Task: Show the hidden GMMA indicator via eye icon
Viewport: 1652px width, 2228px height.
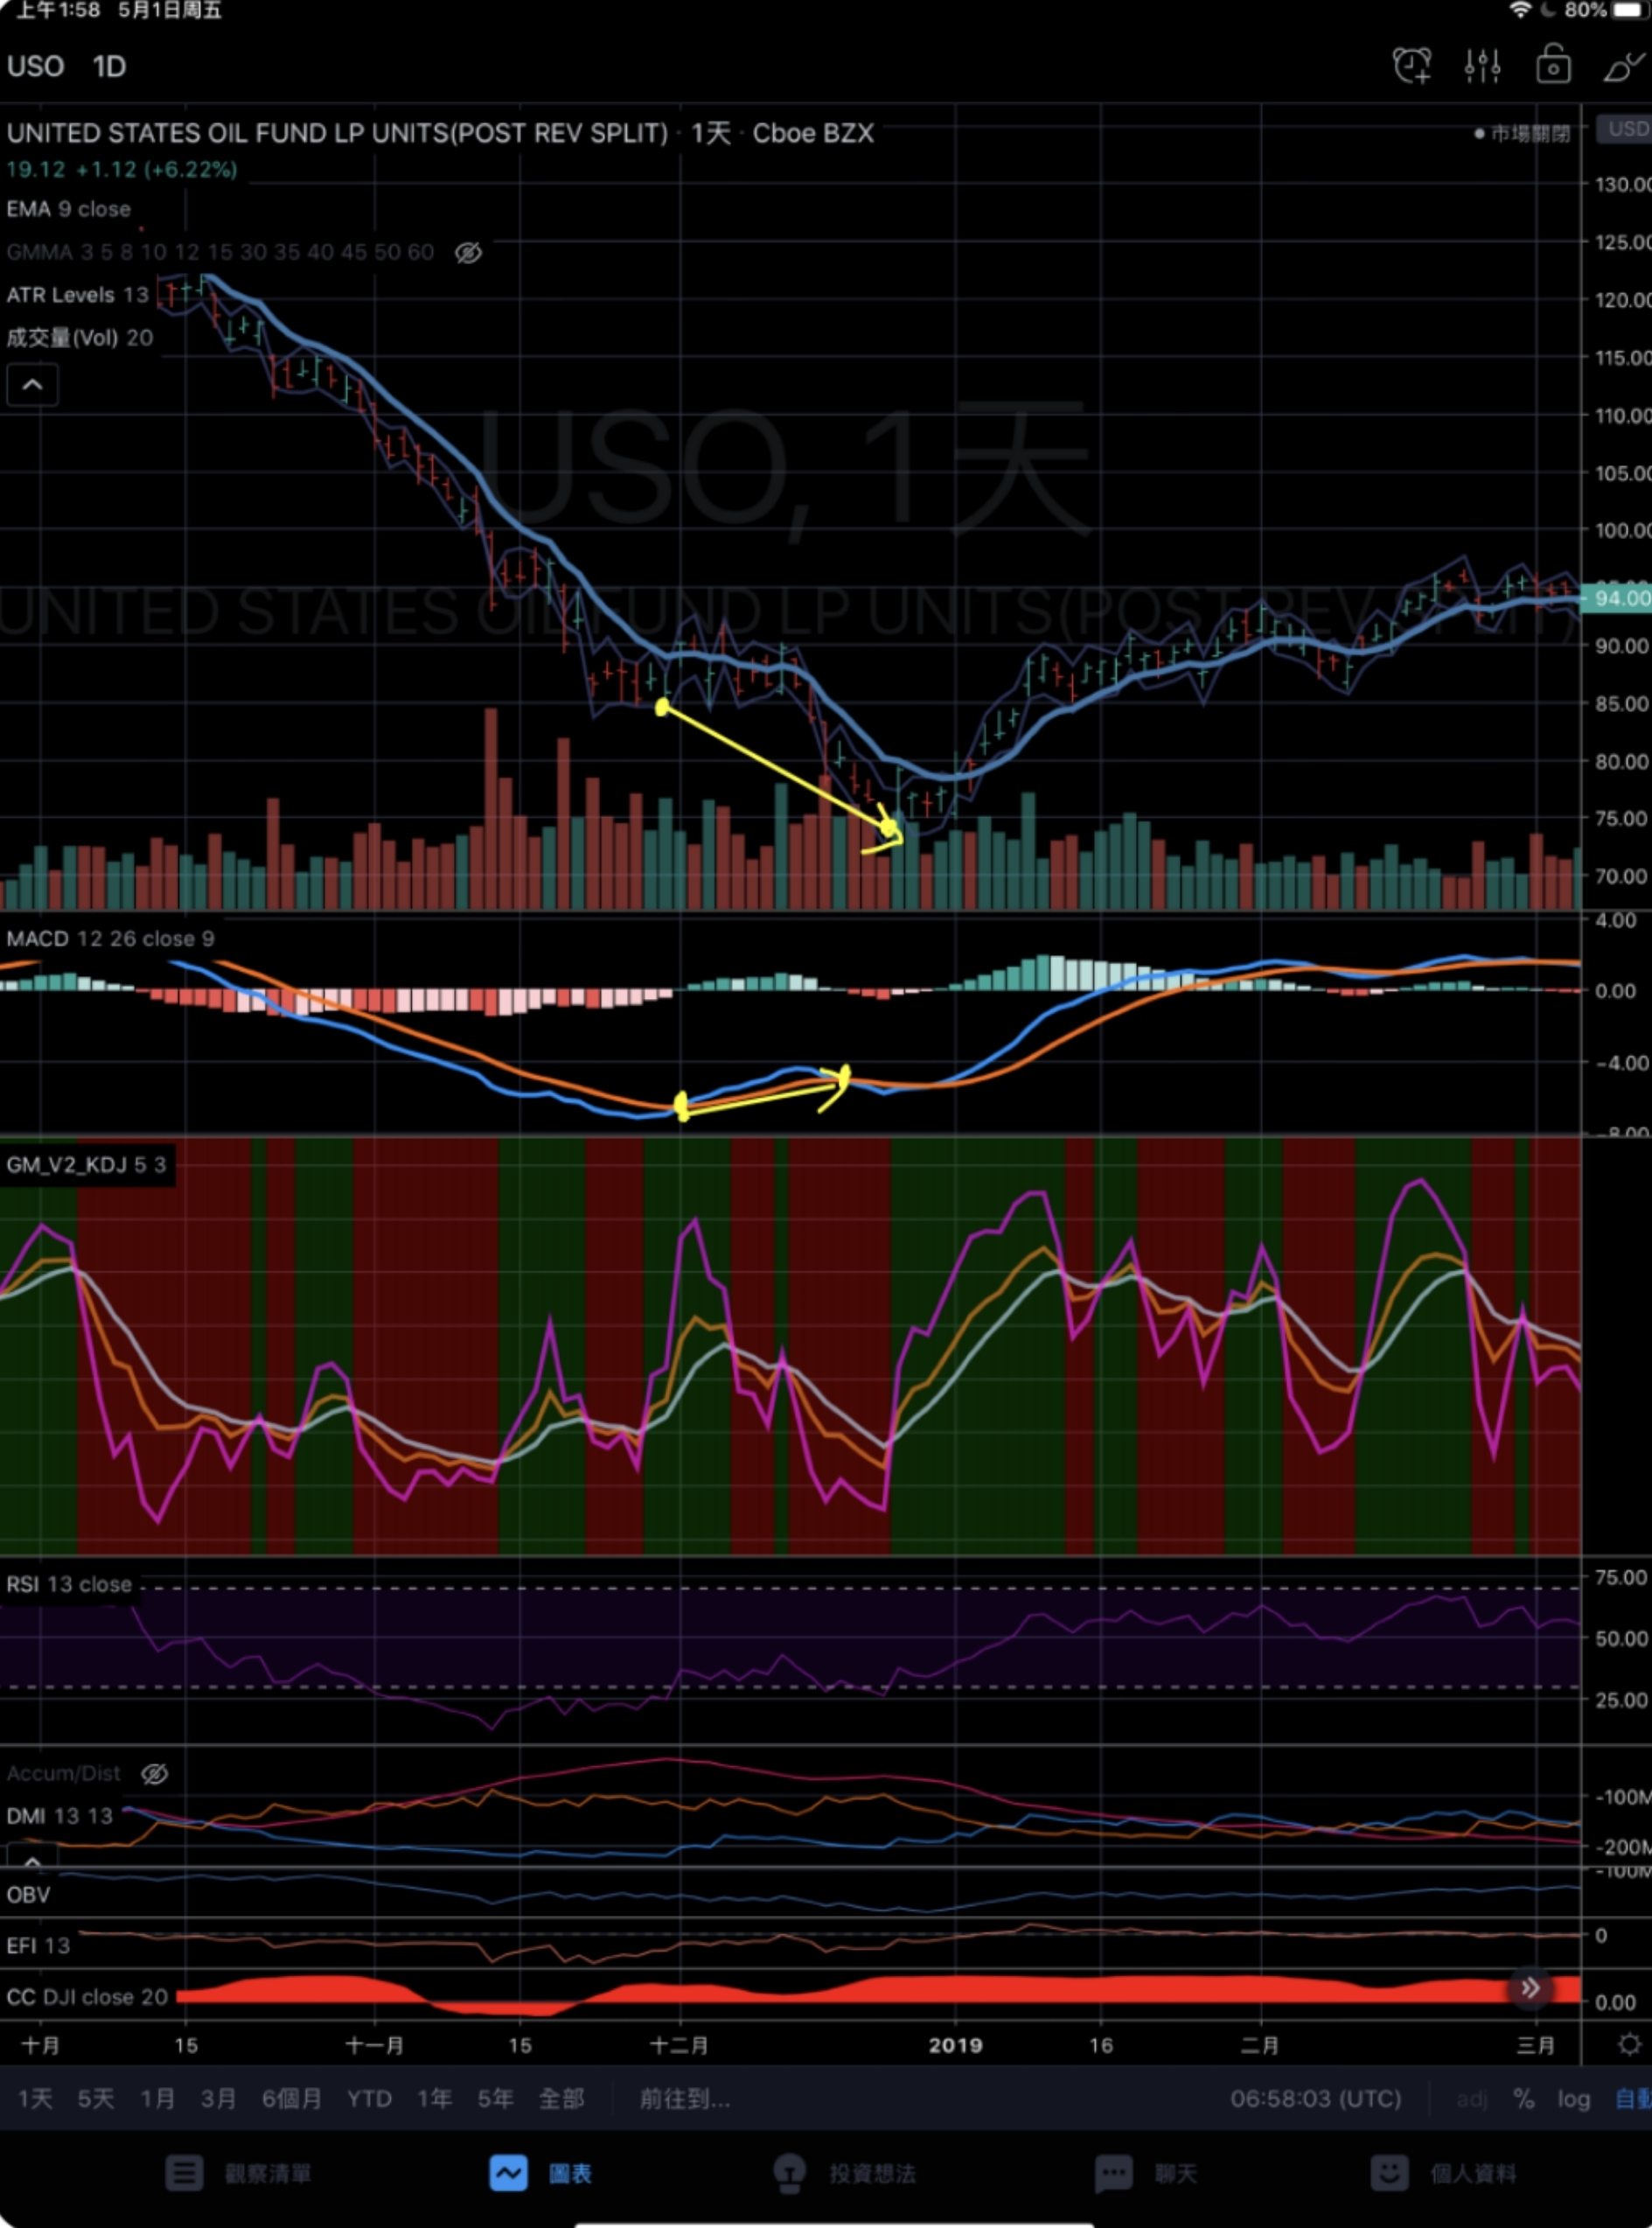Action: (468, 252)
